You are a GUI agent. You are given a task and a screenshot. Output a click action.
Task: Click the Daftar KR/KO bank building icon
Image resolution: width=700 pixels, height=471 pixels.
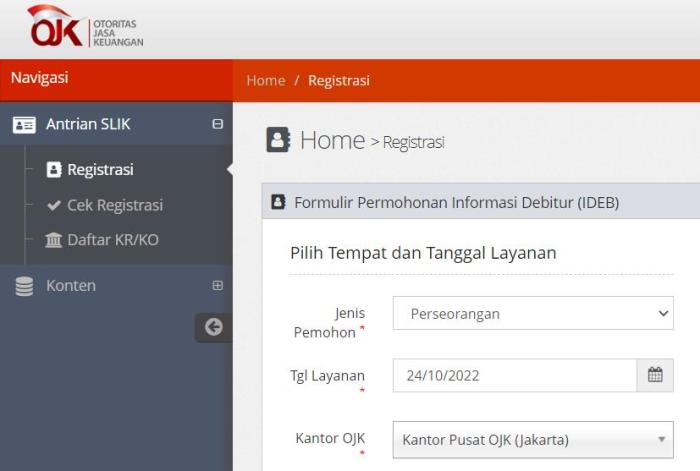pyautogui.click(x=54, y=240)
